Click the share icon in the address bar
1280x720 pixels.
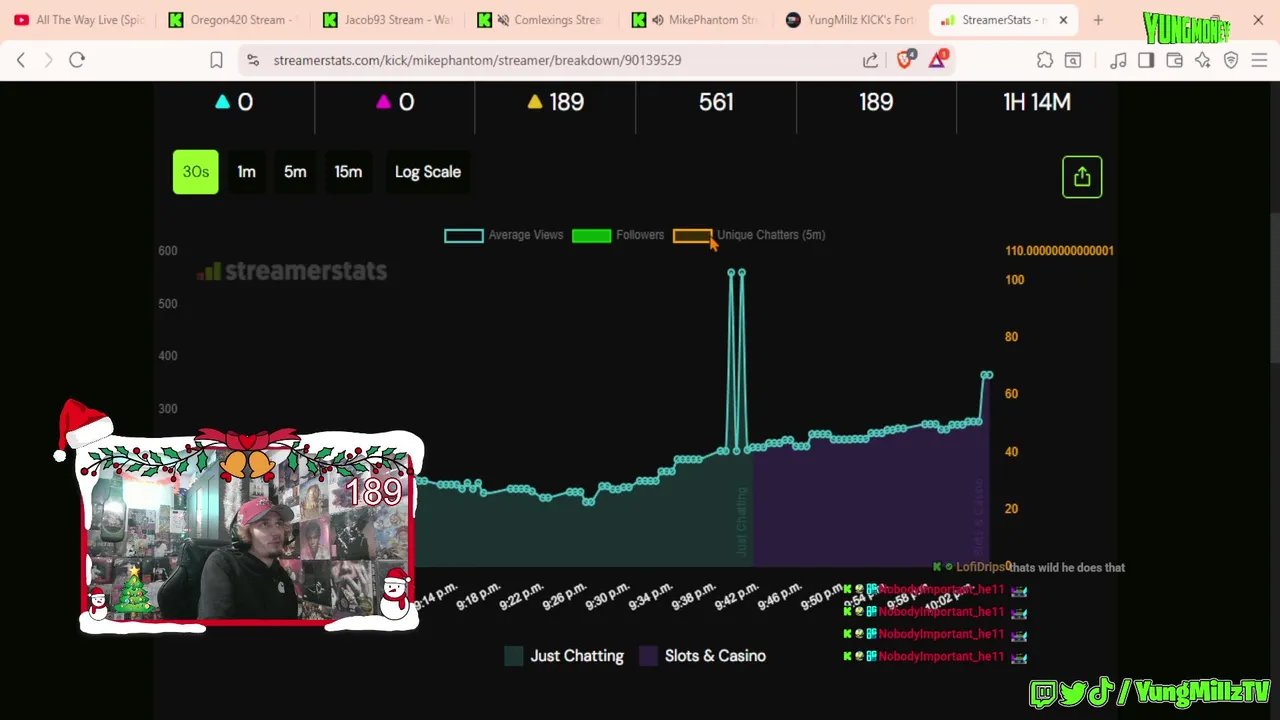(x=871, y=60)
